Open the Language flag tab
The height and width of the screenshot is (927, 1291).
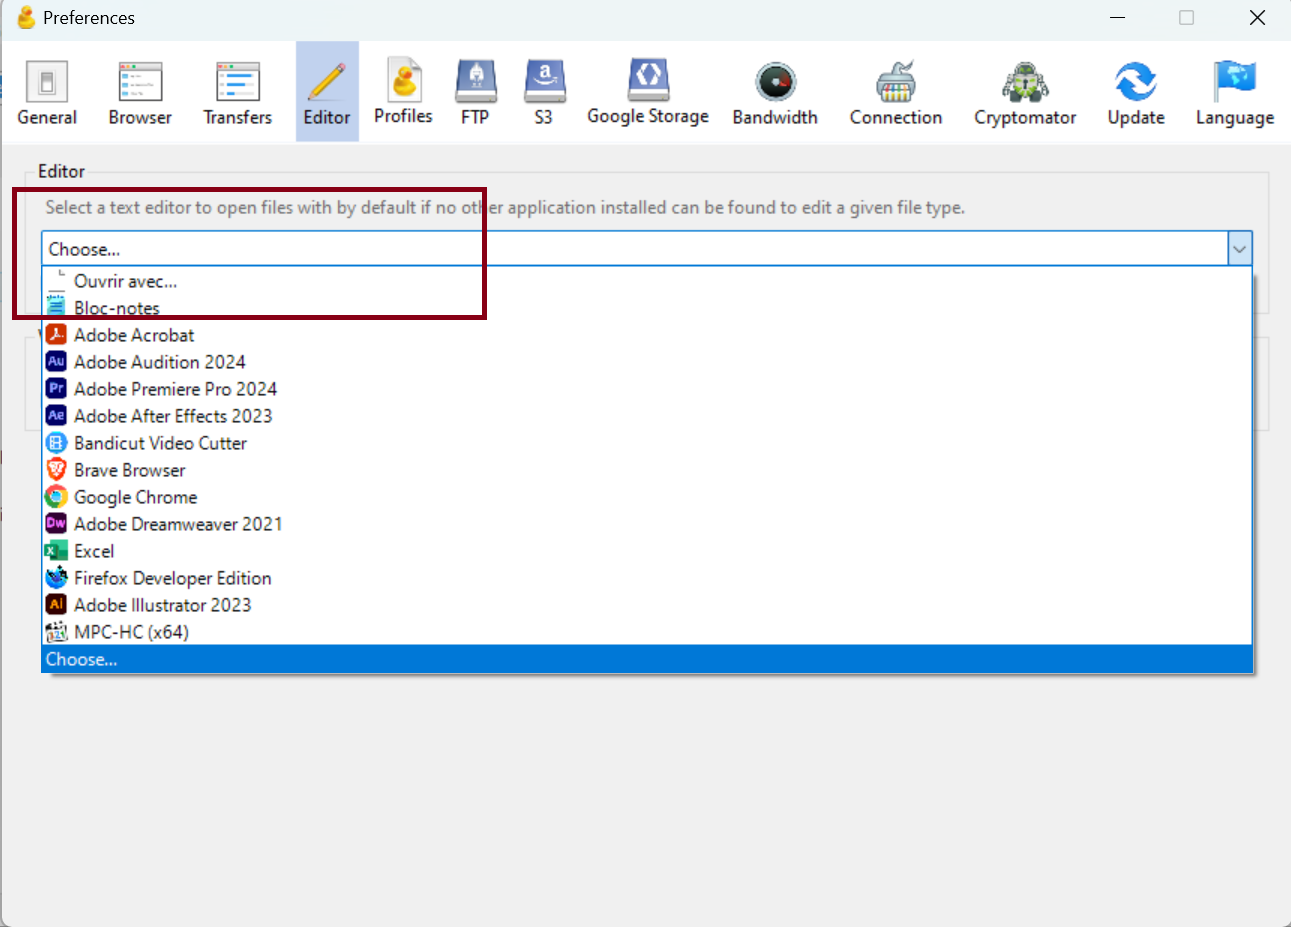pyautogui.click(x=1235, y=92)
